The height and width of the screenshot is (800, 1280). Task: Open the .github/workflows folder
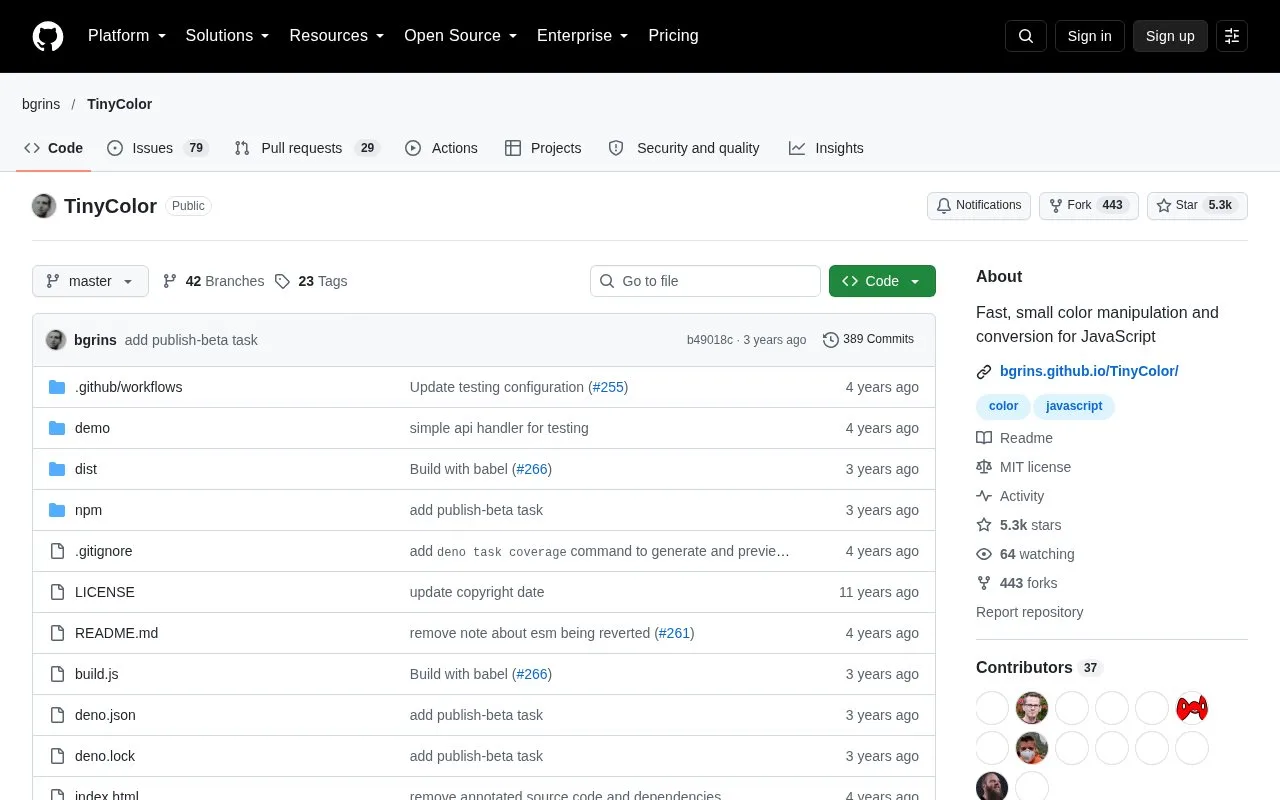click(128, 387)
